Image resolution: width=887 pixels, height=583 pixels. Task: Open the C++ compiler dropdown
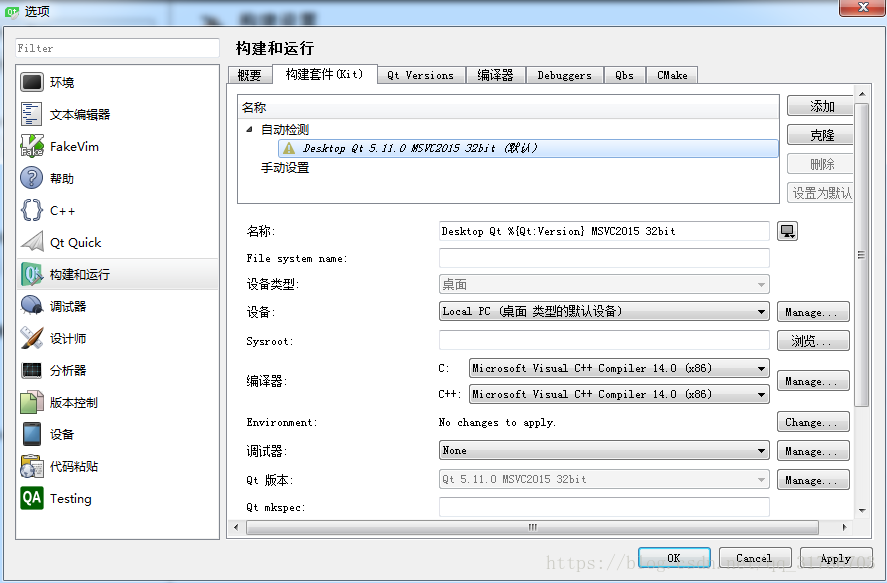(x=619, y=394)
